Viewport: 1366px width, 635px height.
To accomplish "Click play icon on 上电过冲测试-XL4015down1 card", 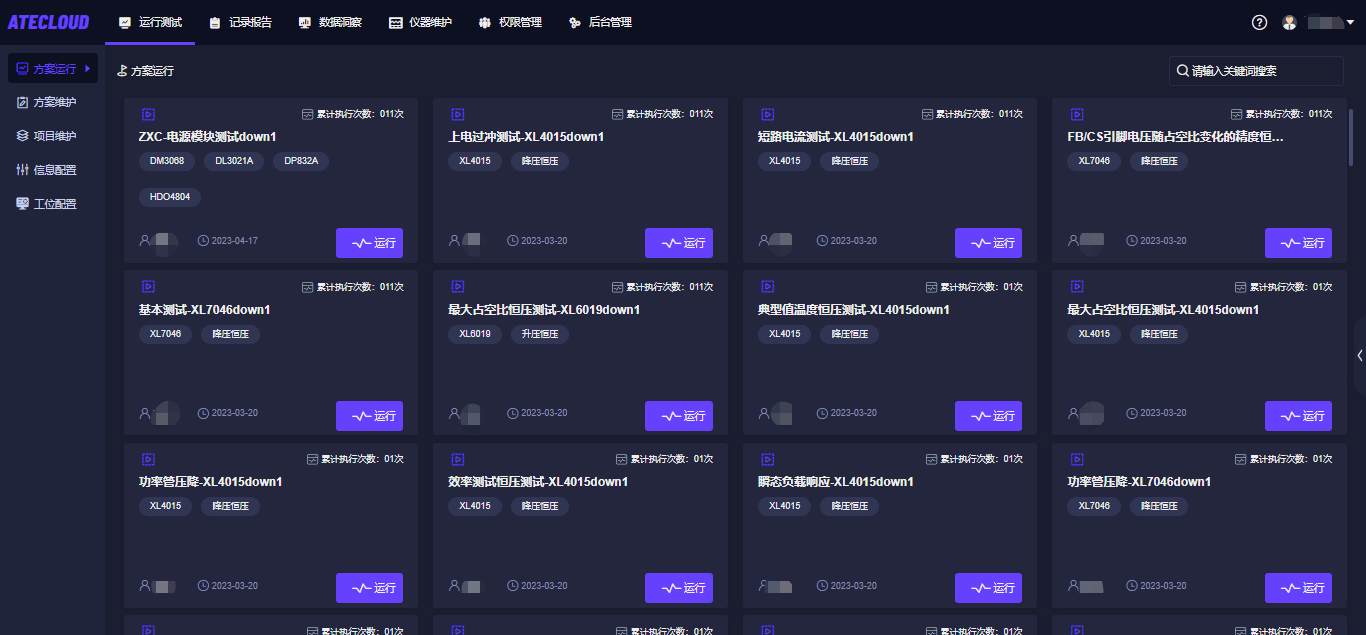I will [458, 114].
